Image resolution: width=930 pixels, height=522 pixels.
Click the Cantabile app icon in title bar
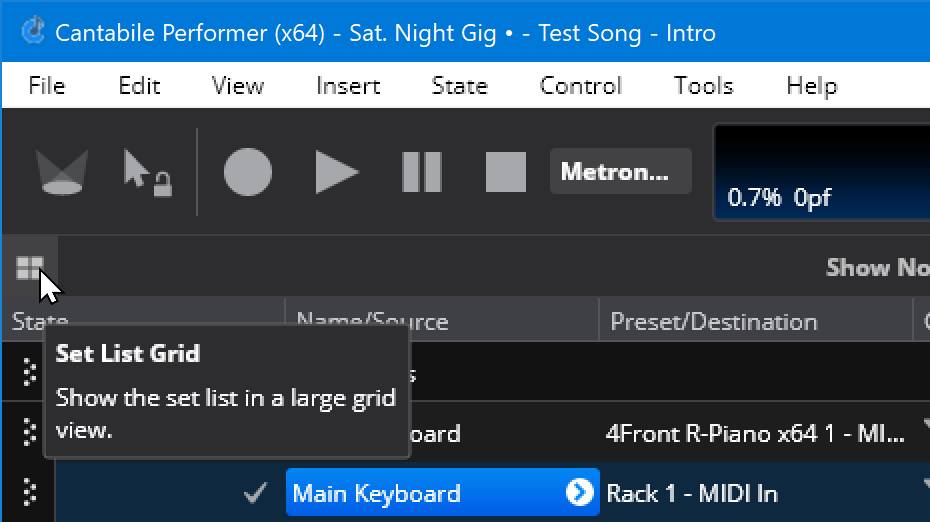(x=33, y=31)
